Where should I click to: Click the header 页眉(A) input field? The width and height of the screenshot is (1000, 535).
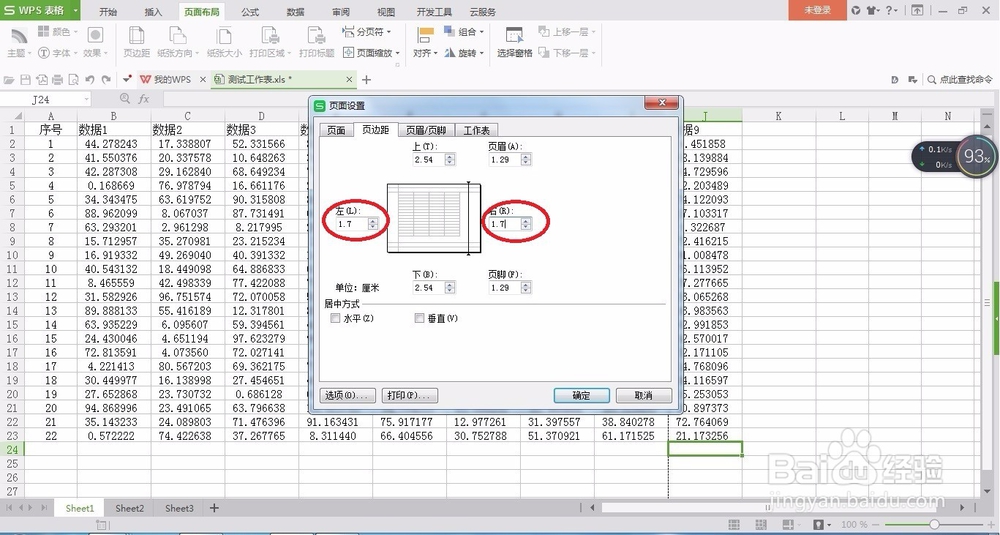504,159
